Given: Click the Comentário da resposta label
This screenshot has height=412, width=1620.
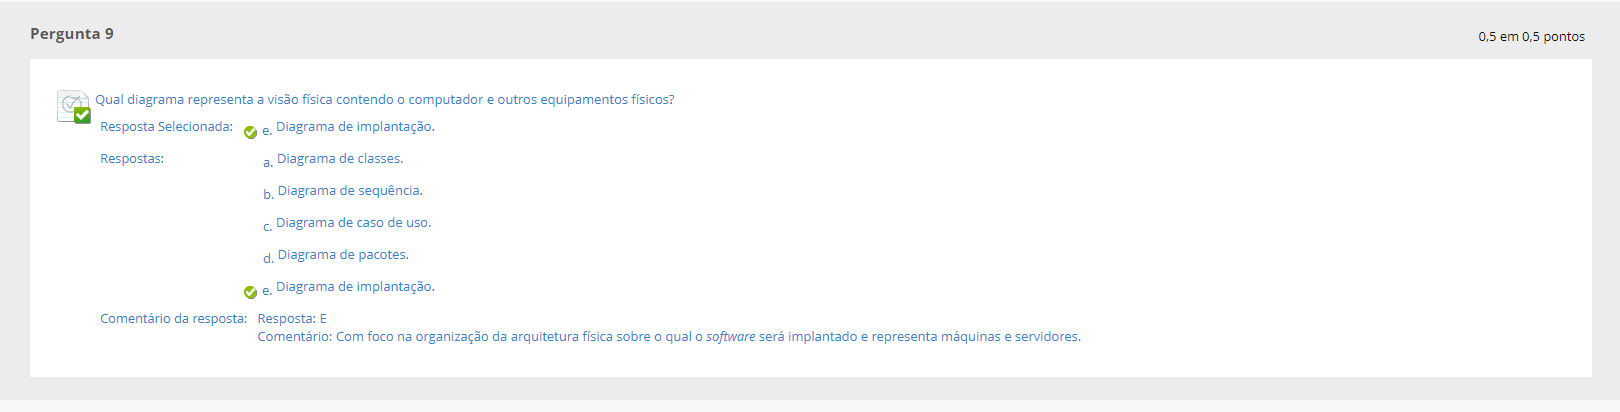Looking at the screenshot, I should (173, 319).
